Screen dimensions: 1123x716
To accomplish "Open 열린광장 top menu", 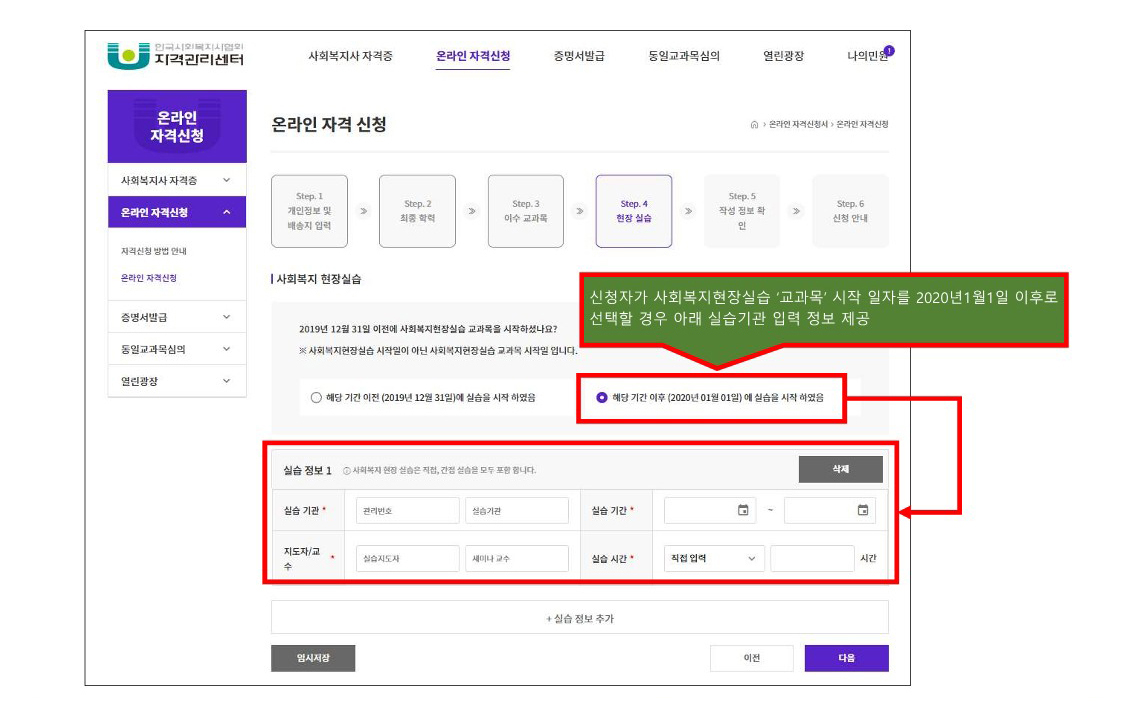I will [x=784, y=56].
